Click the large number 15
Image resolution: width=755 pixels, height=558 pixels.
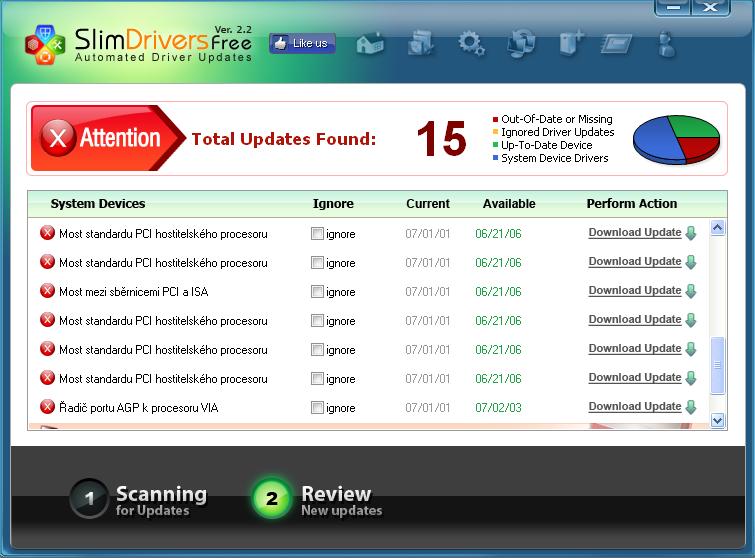coord(442,139)
